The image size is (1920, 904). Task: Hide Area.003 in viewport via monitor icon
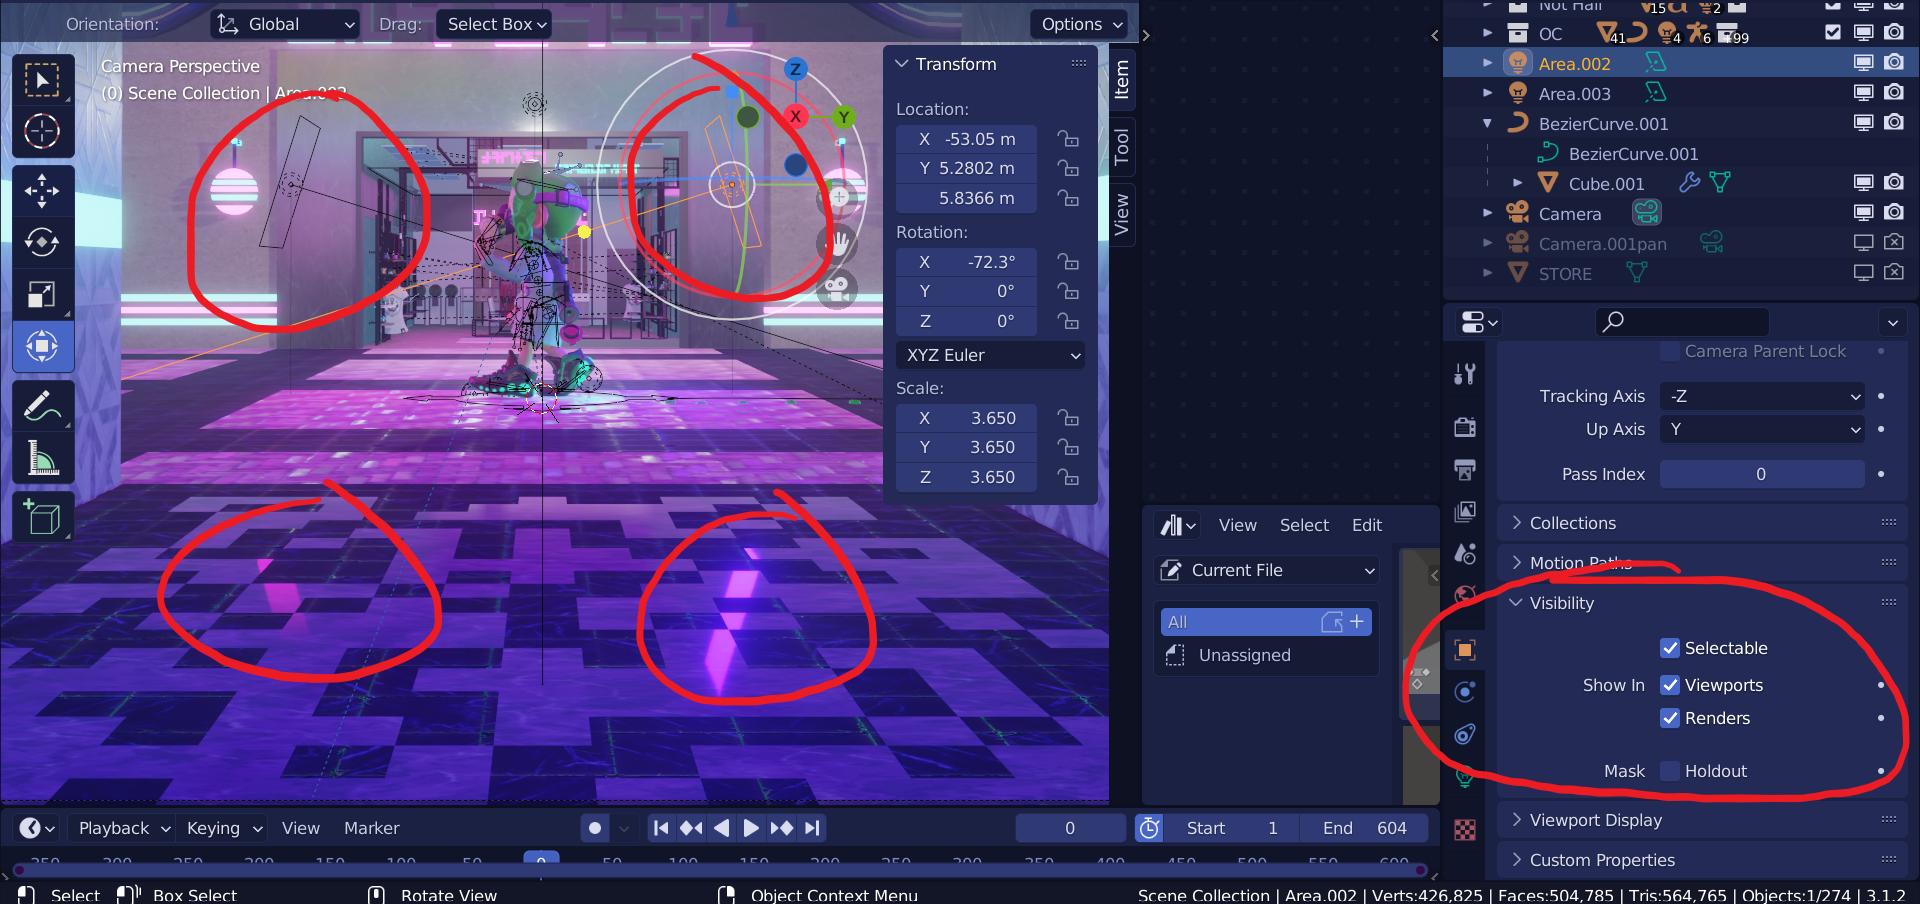click(1863, 93)
